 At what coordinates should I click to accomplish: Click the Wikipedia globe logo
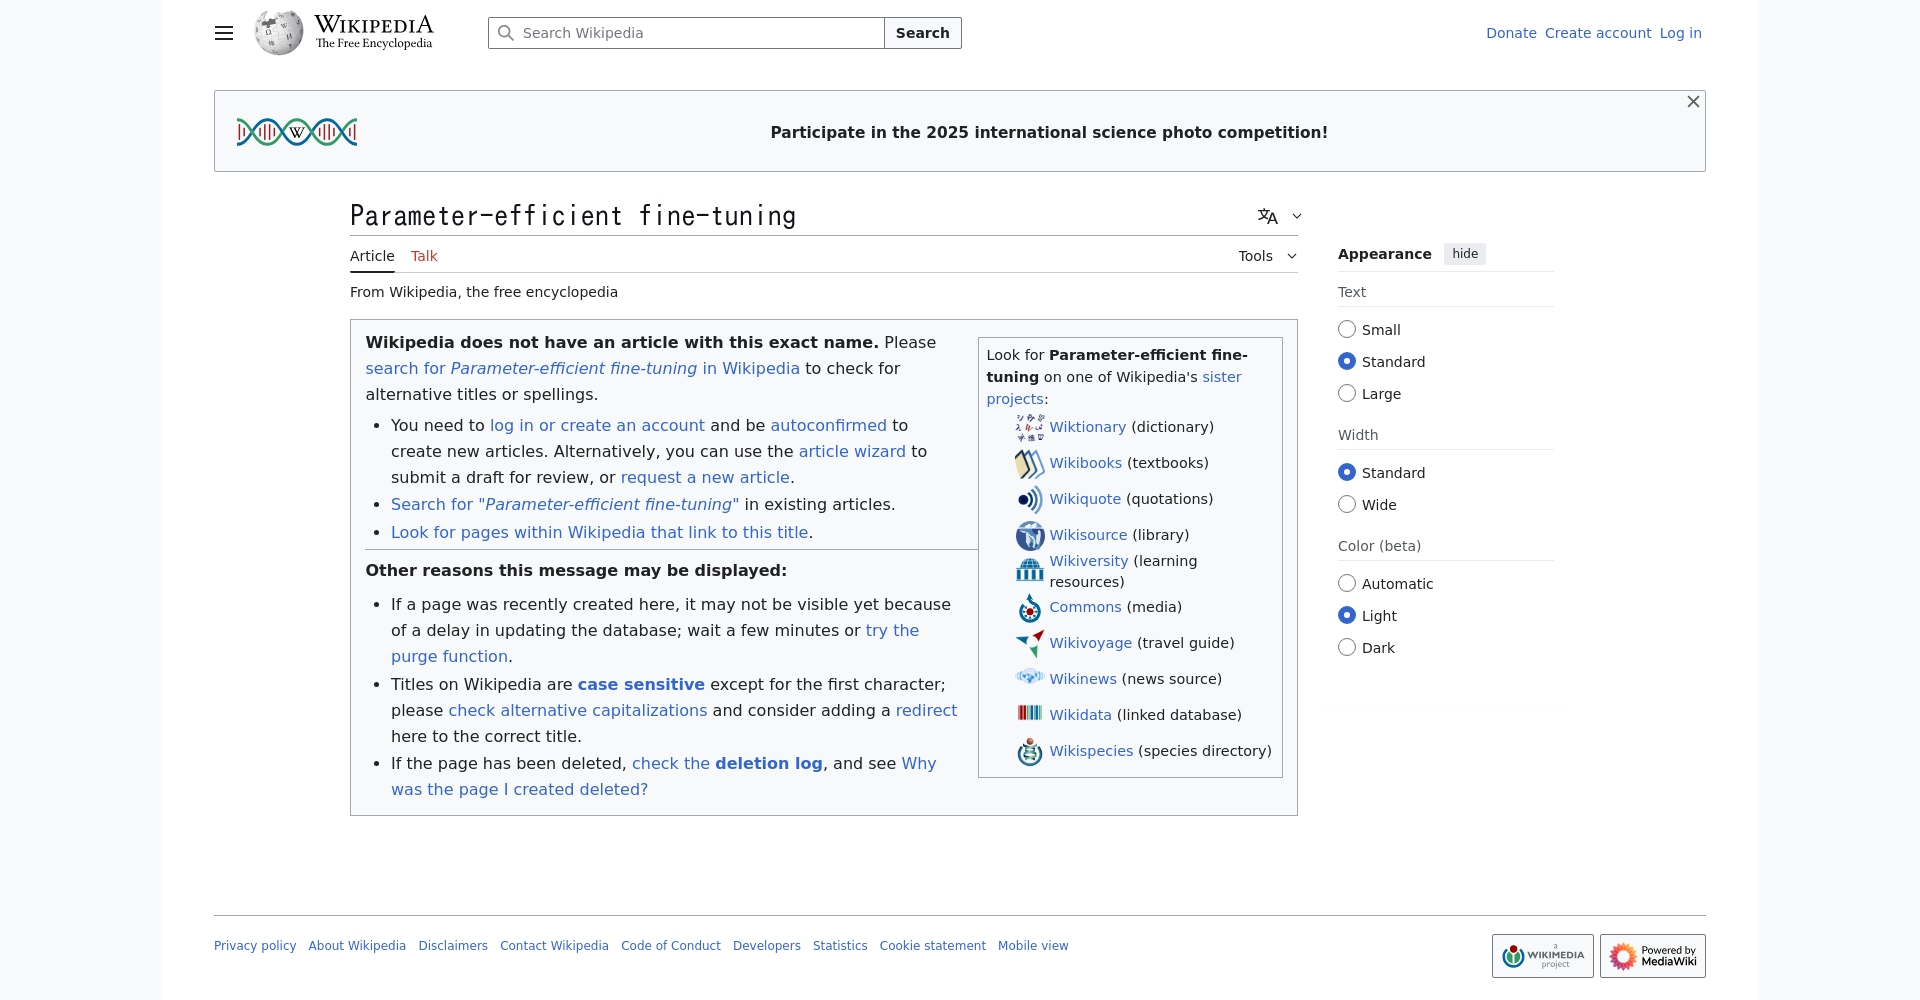click(279, 33)
